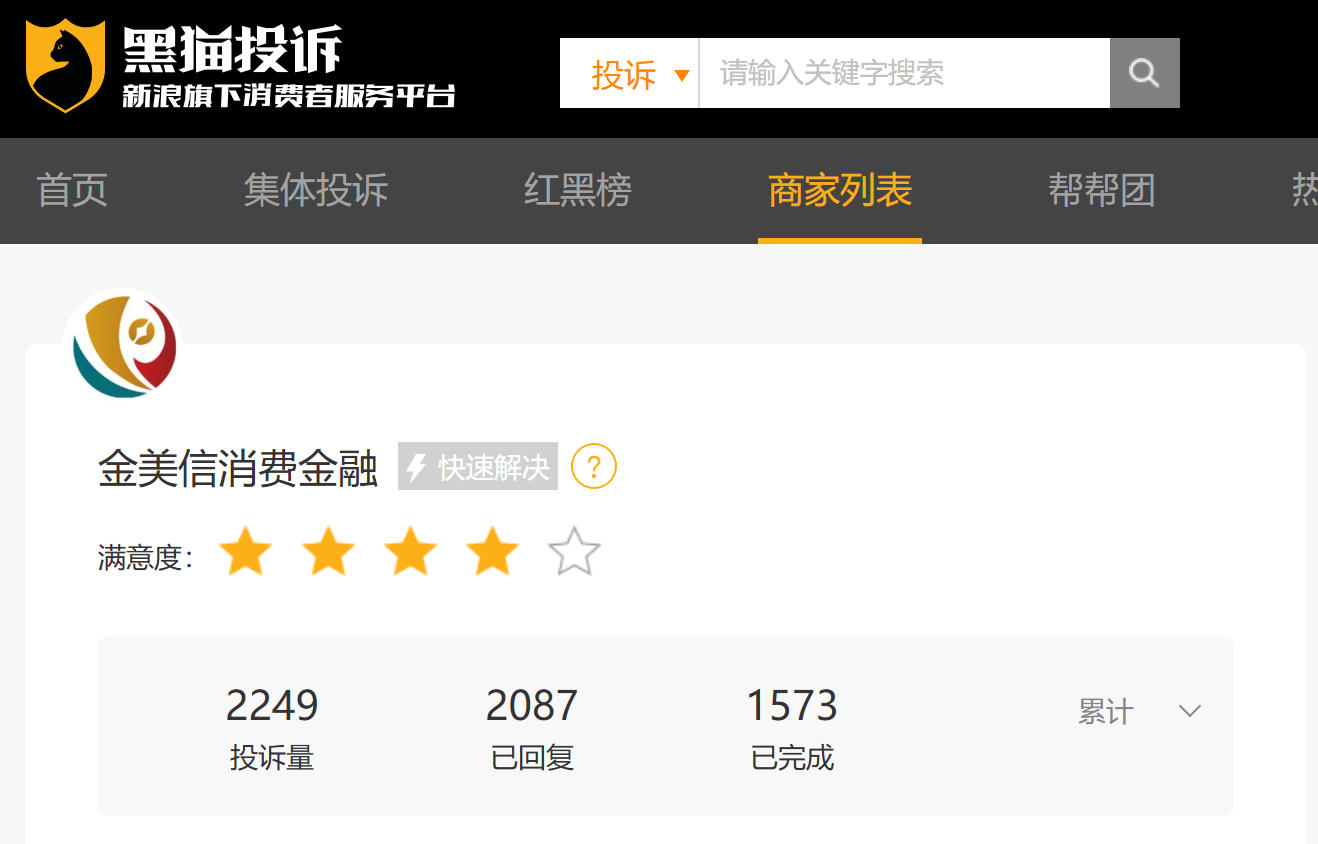Image resolution: width=1318 pixels, height=844 pixels.
Task: Expand the 累计 period dropdown
Action: click(x=1139, y=712)
